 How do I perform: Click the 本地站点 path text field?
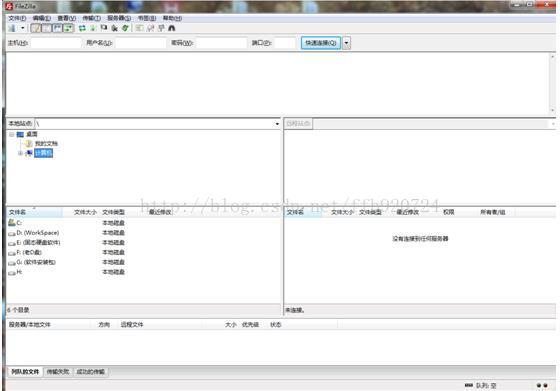tap(154, 124)
